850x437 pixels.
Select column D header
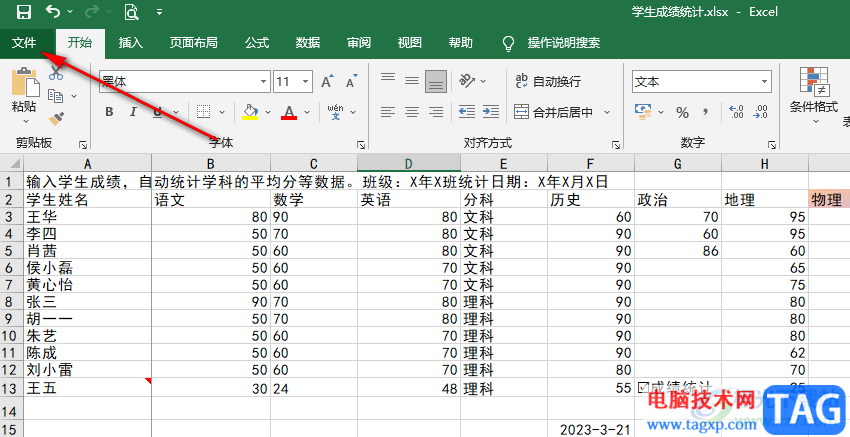pyautogui.click(x=409, y=163)
